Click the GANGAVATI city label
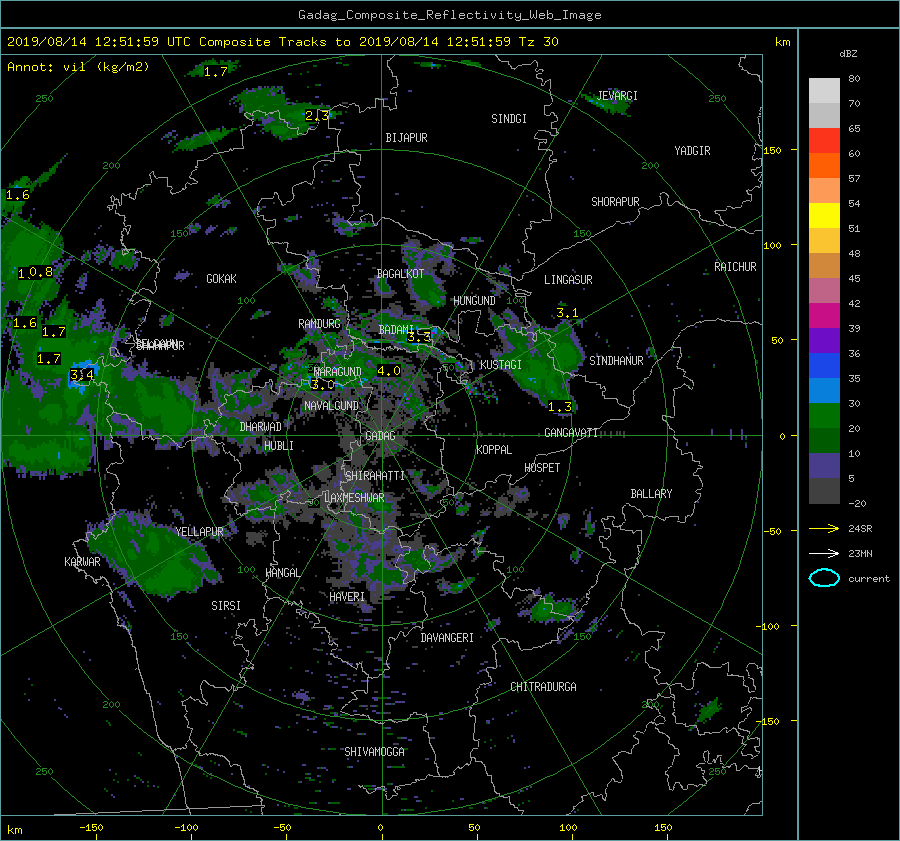The height and width of the screenshot is (841, 900). pos(571,433)
